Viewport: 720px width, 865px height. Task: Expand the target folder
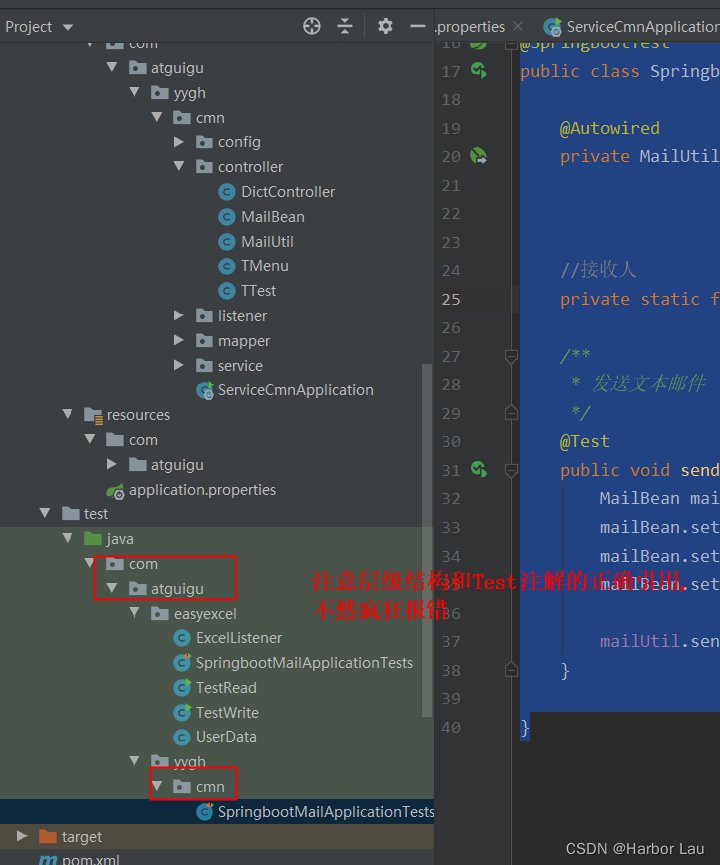(x=22, y=836)
